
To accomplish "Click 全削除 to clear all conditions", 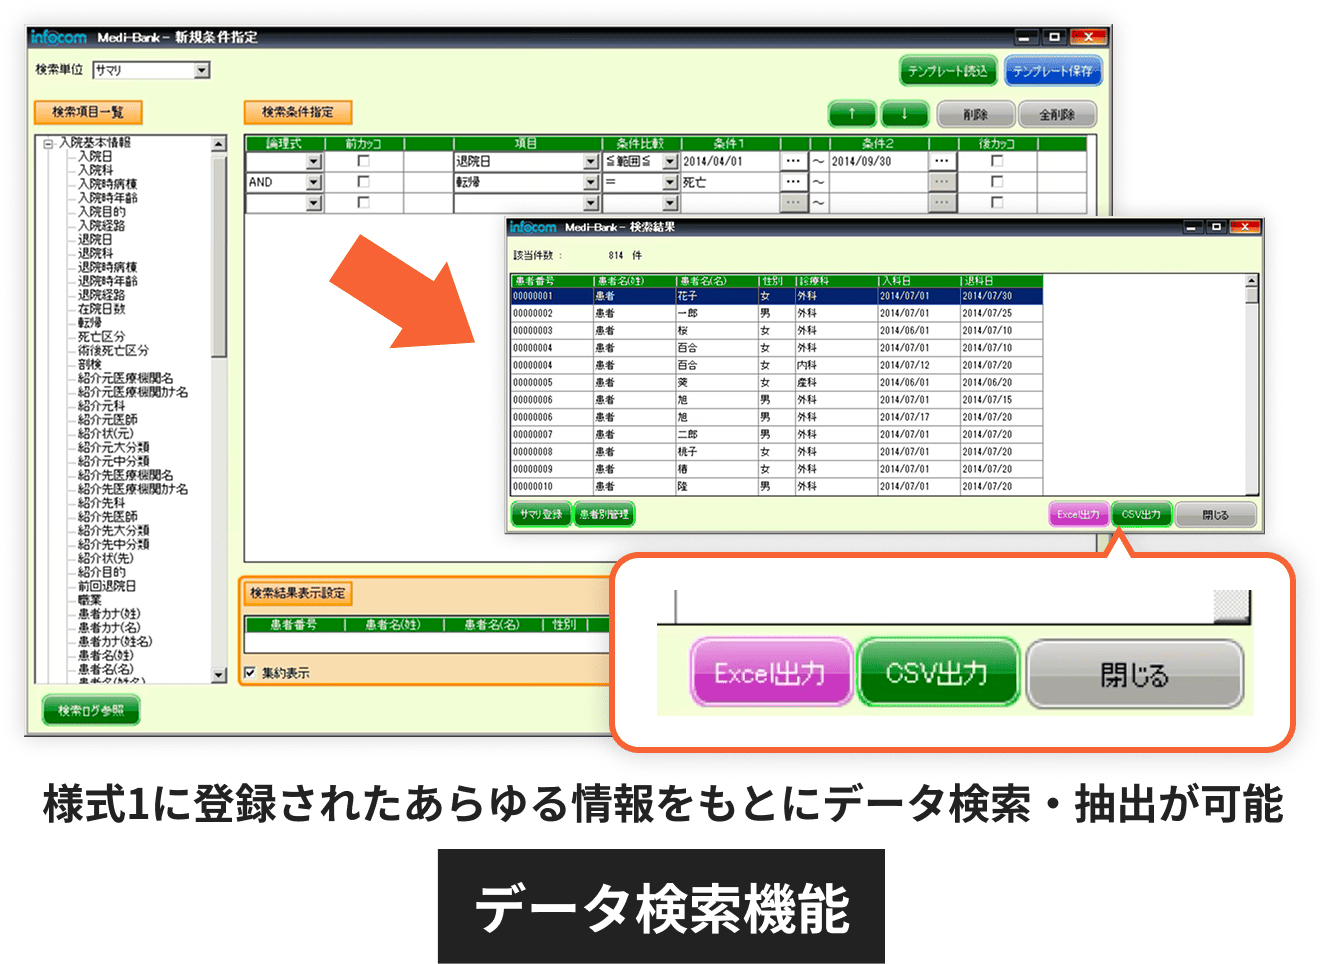I will click(1056, 113).
